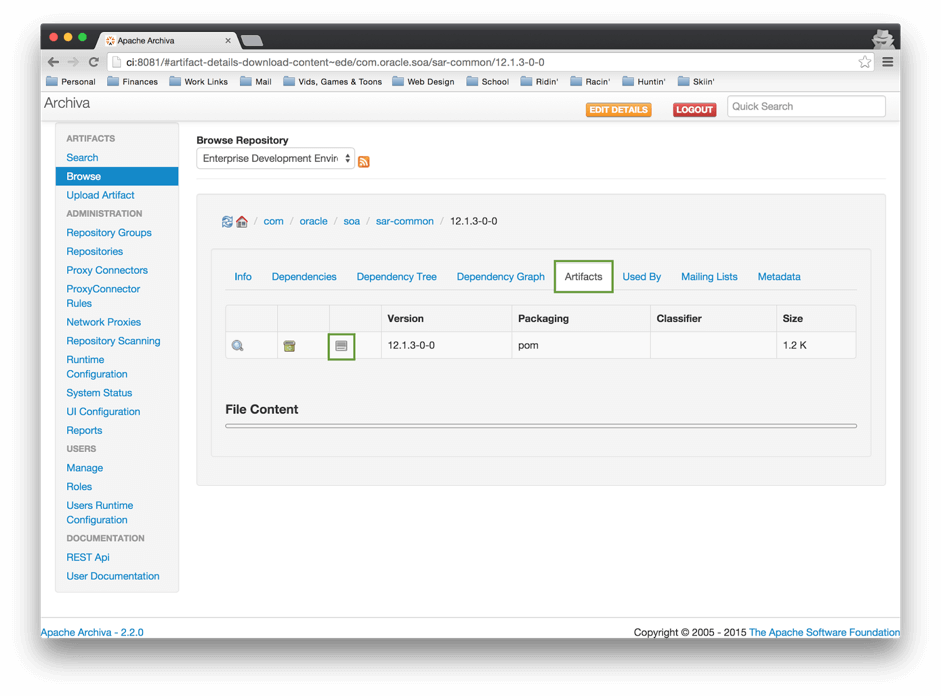
Task: Click 'com' in breadcrumb path
Action: click(x=273, y=221)
